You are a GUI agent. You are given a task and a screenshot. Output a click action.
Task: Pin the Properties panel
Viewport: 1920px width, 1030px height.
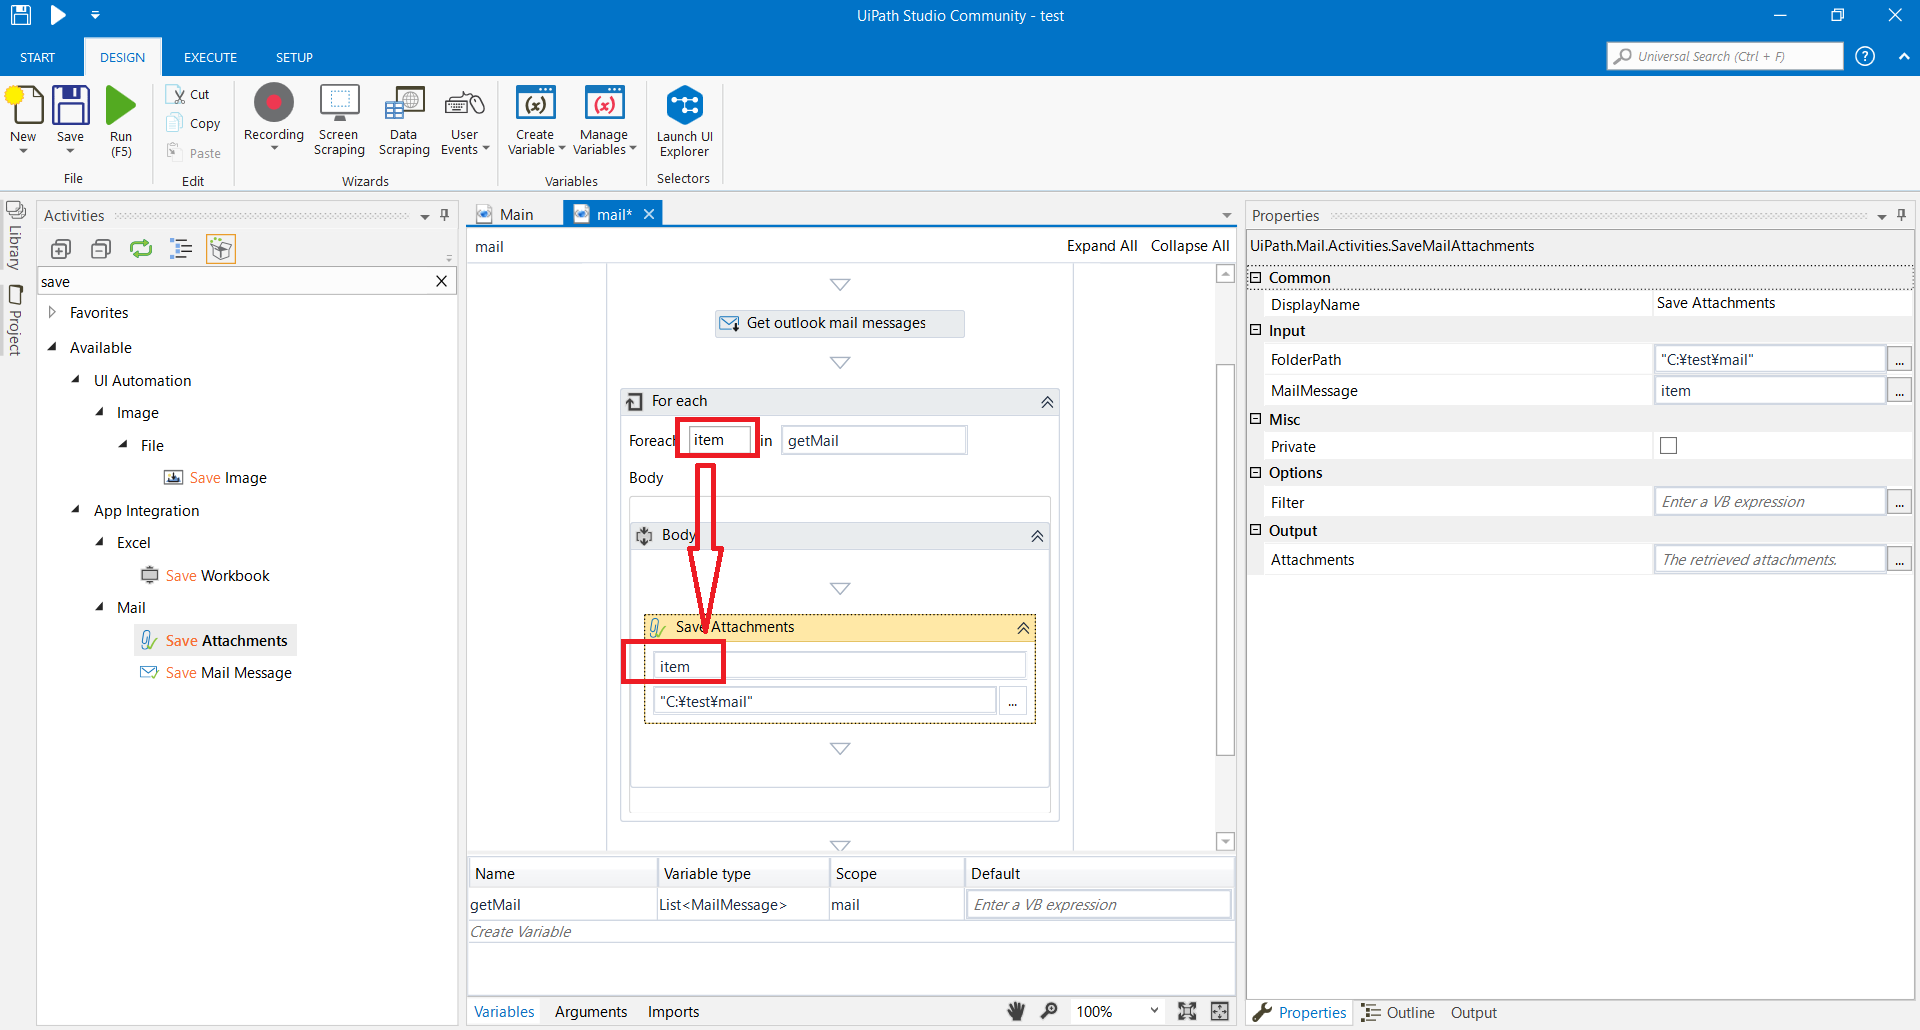pyautogui.click(x=1901, y=215)
